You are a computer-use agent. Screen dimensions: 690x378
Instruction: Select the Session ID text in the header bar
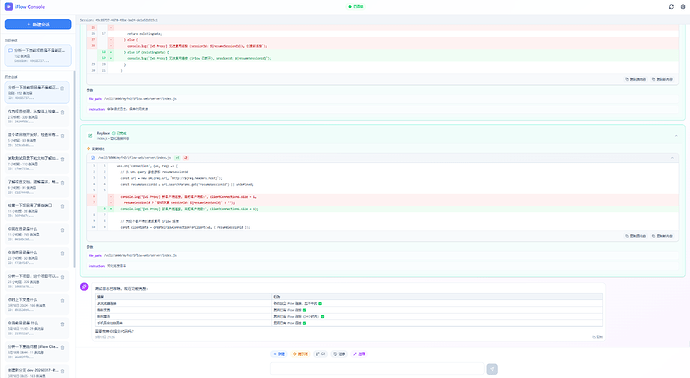118,20
